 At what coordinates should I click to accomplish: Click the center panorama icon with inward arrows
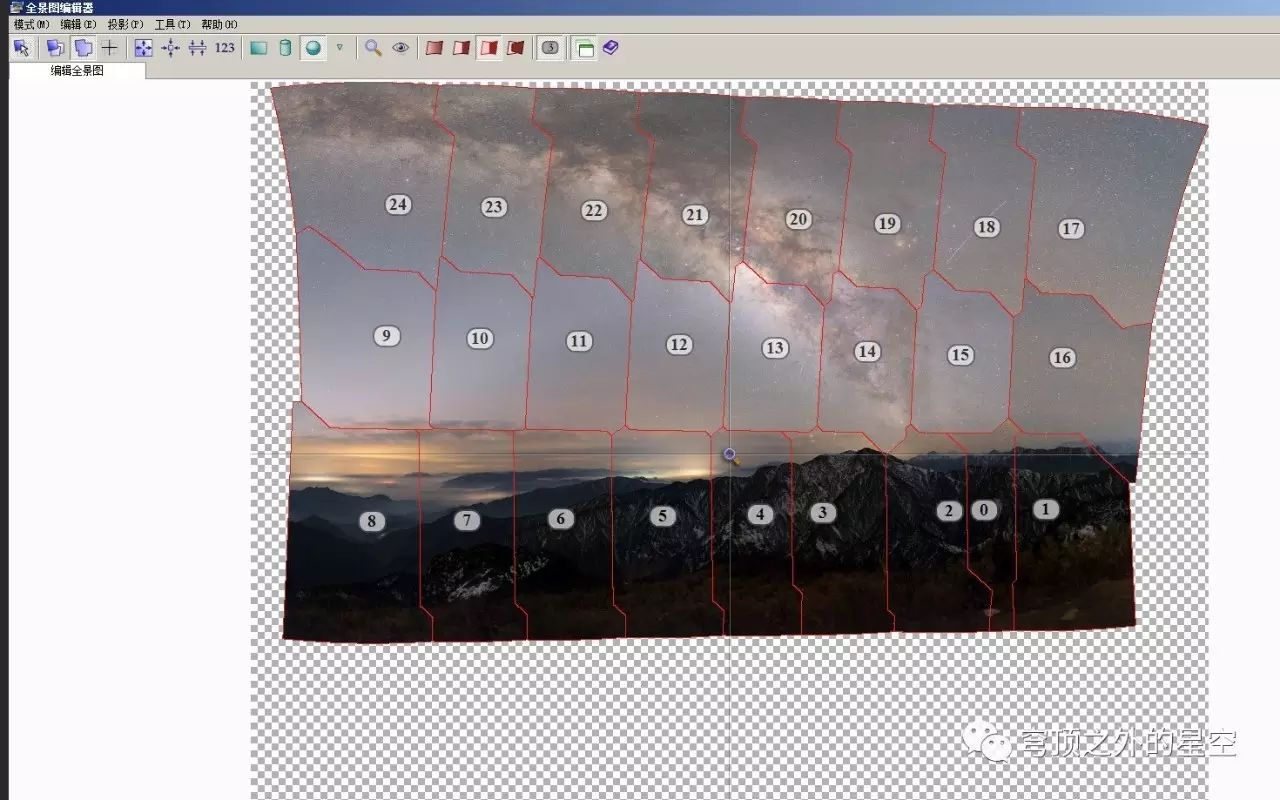pos(170,48)
